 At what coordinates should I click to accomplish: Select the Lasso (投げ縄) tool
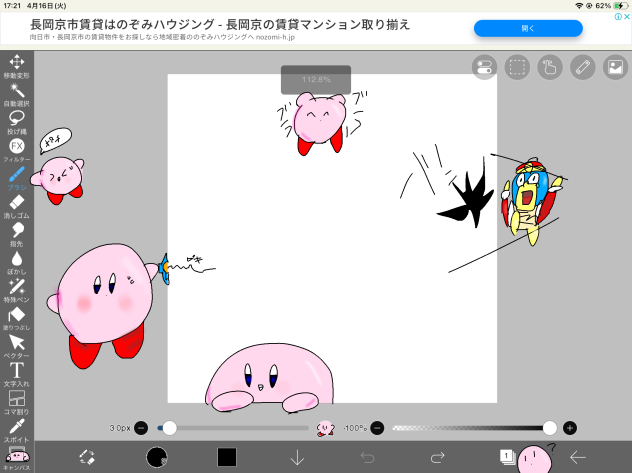click(x=17, y=122)
